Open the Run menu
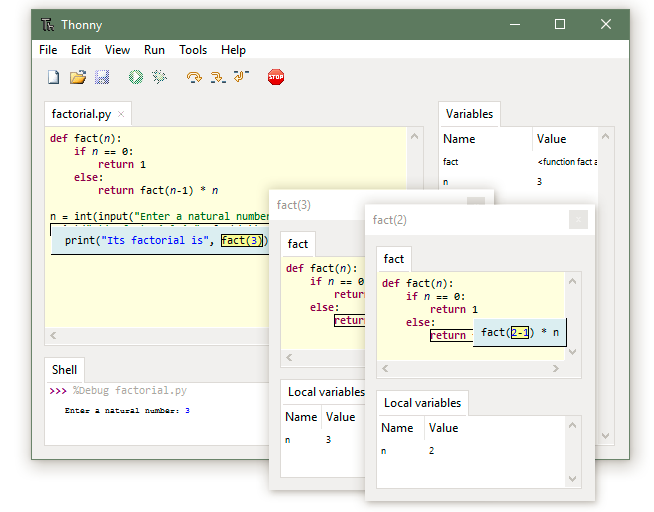Image resolution: width=654 pixels, height=512 pixels. 154,50
